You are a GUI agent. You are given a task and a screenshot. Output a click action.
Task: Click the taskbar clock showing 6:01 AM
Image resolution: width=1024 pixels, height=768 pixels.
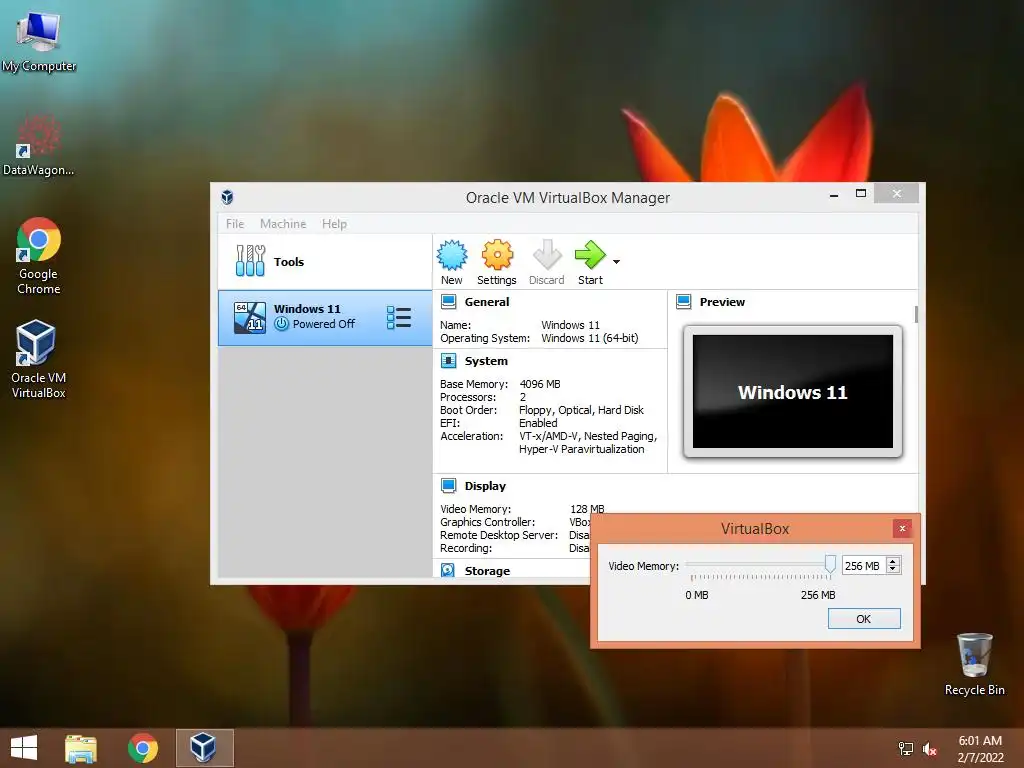click(980, 748)
